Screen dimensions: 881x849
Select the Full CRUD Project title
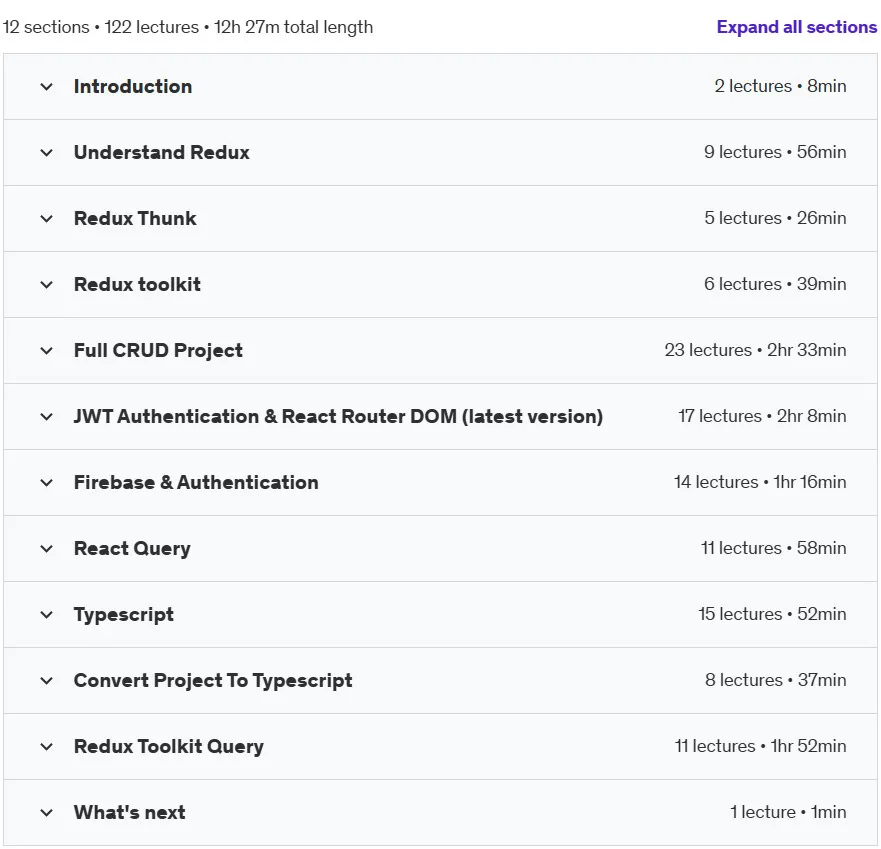coord(158,351)
